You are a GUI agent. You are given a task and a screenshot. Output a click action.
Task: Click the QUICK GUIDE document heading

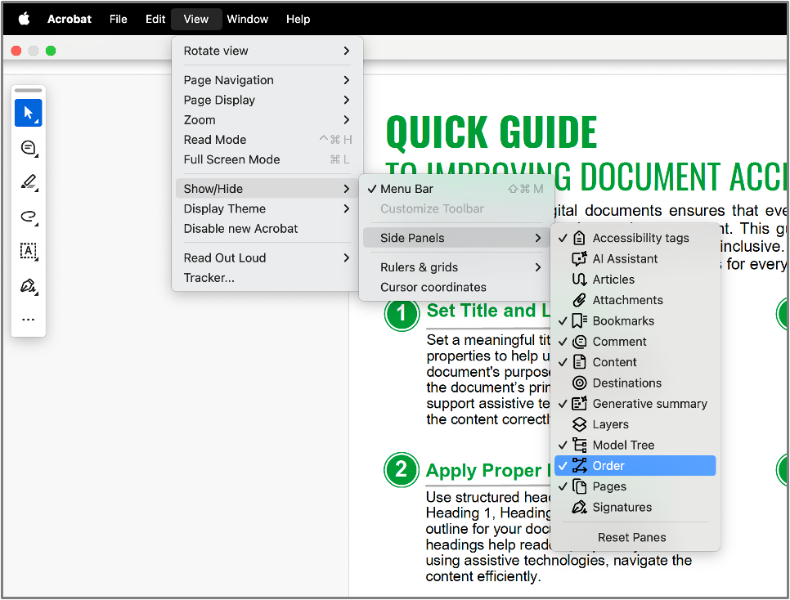click(x=491, y=132)
